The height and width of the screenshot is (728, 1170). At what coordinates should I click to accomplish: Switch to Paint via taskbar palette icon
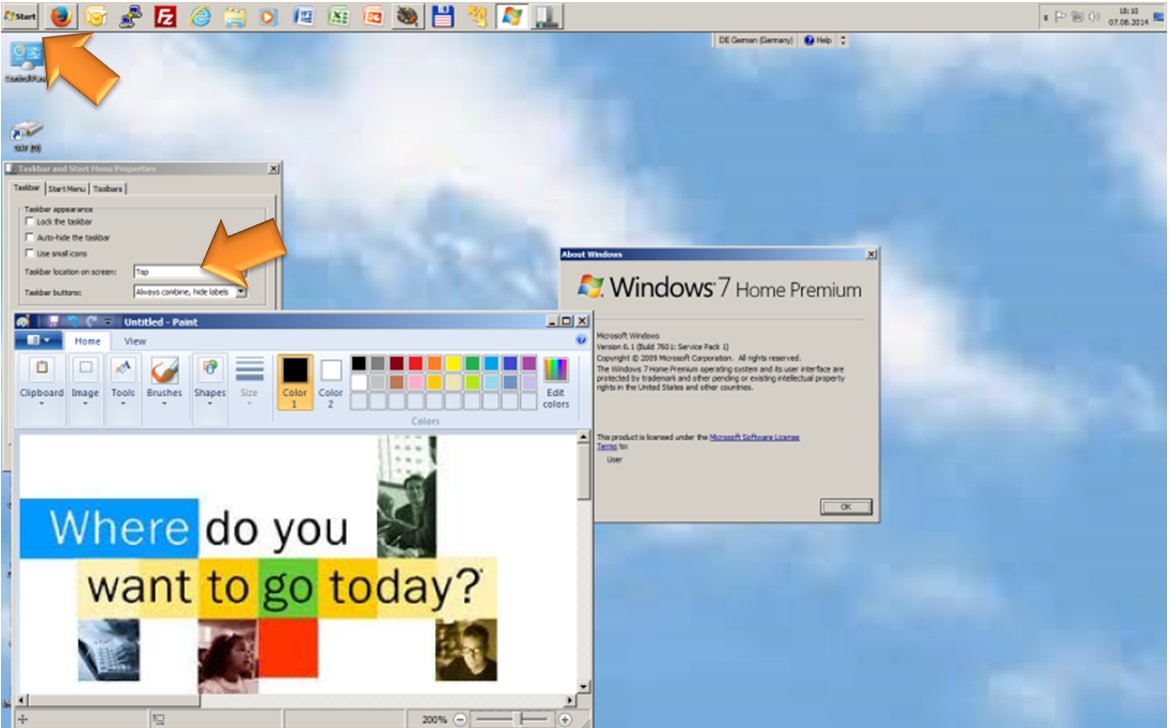pyautogui.click(x=407, y=16)
